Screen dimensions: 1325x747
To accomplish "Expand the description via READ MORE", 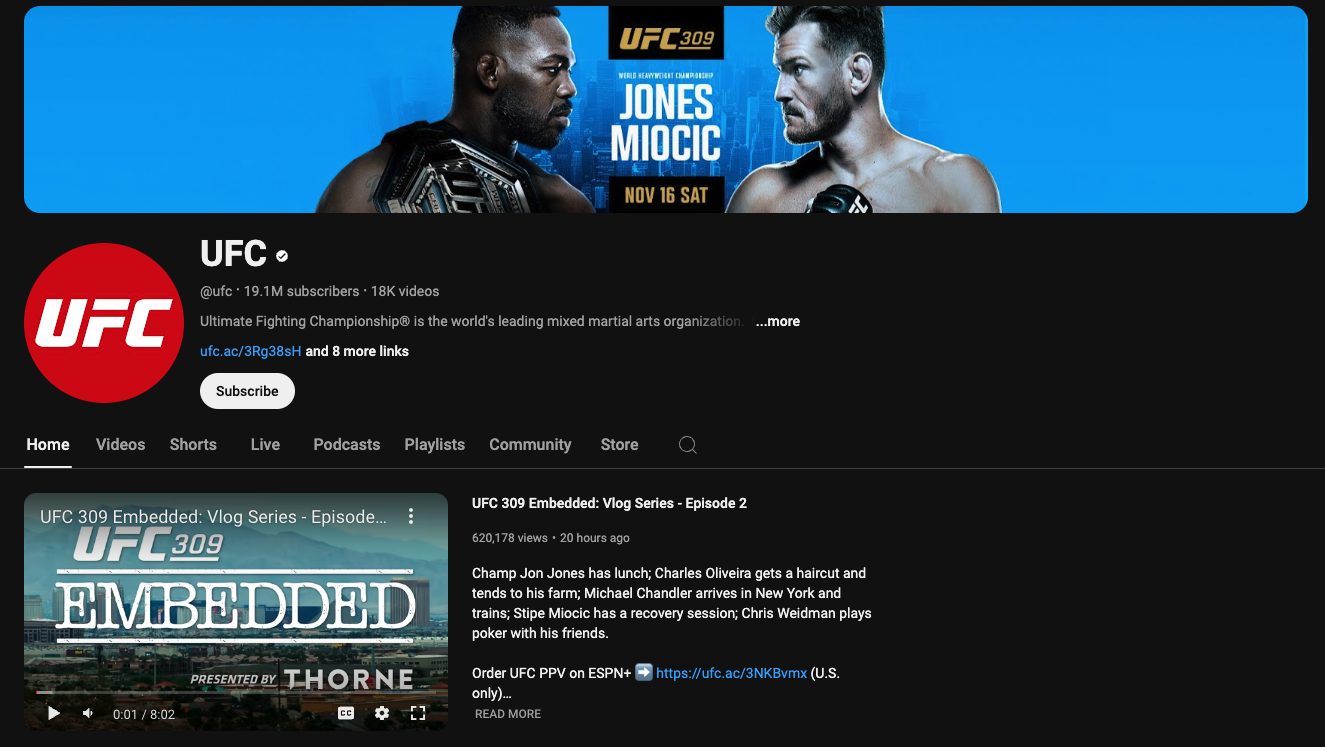I will coord(507,713).
